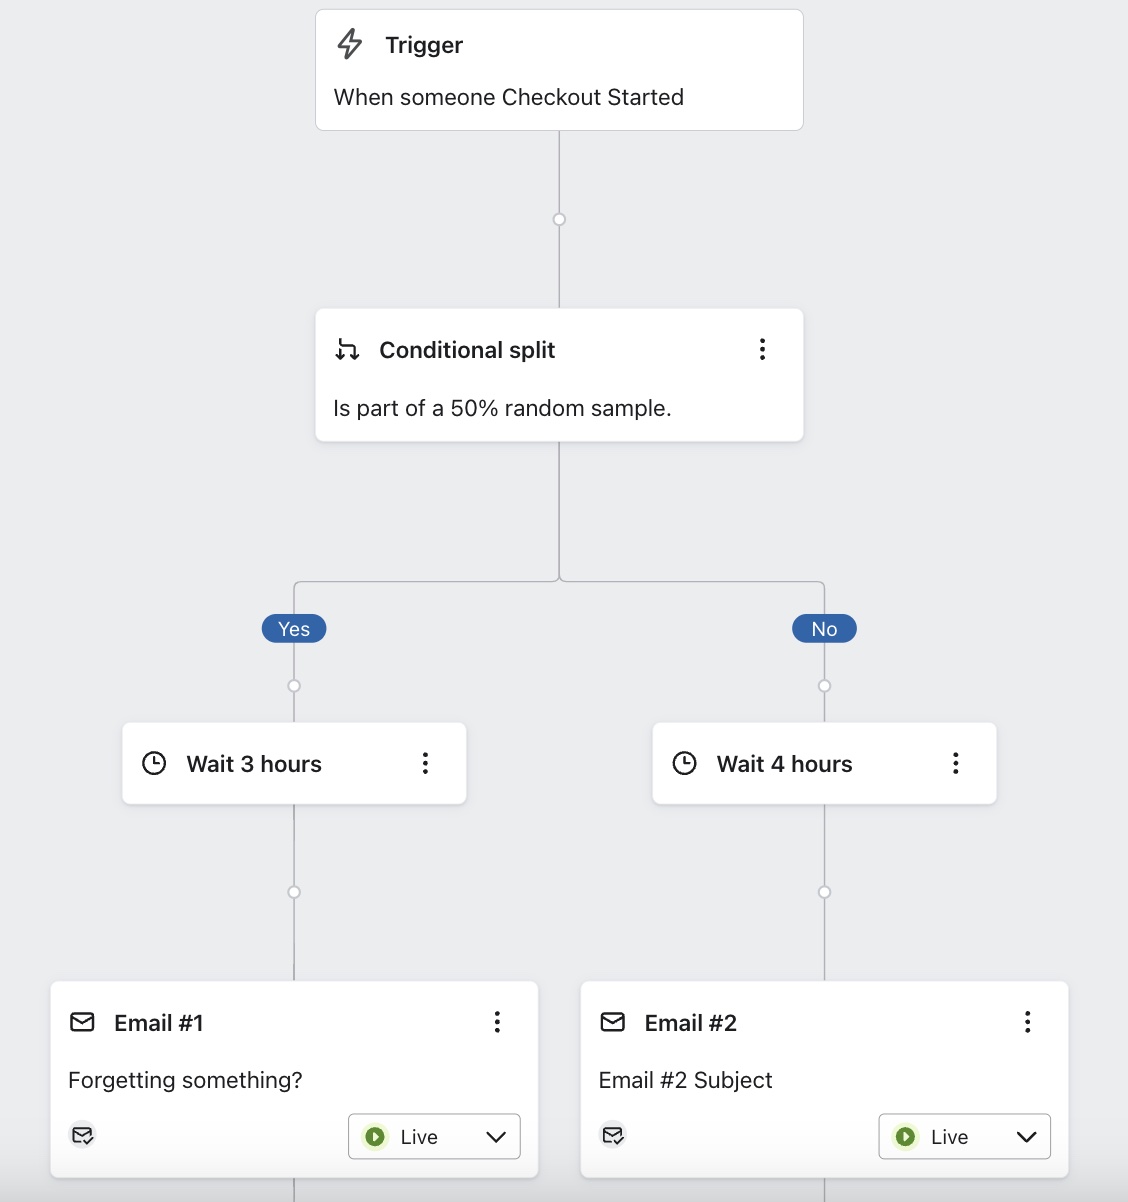This screenshot has width=1128, height=1202.
Task: Open the Wait 3 hours options menu
Action: [425, 764]
